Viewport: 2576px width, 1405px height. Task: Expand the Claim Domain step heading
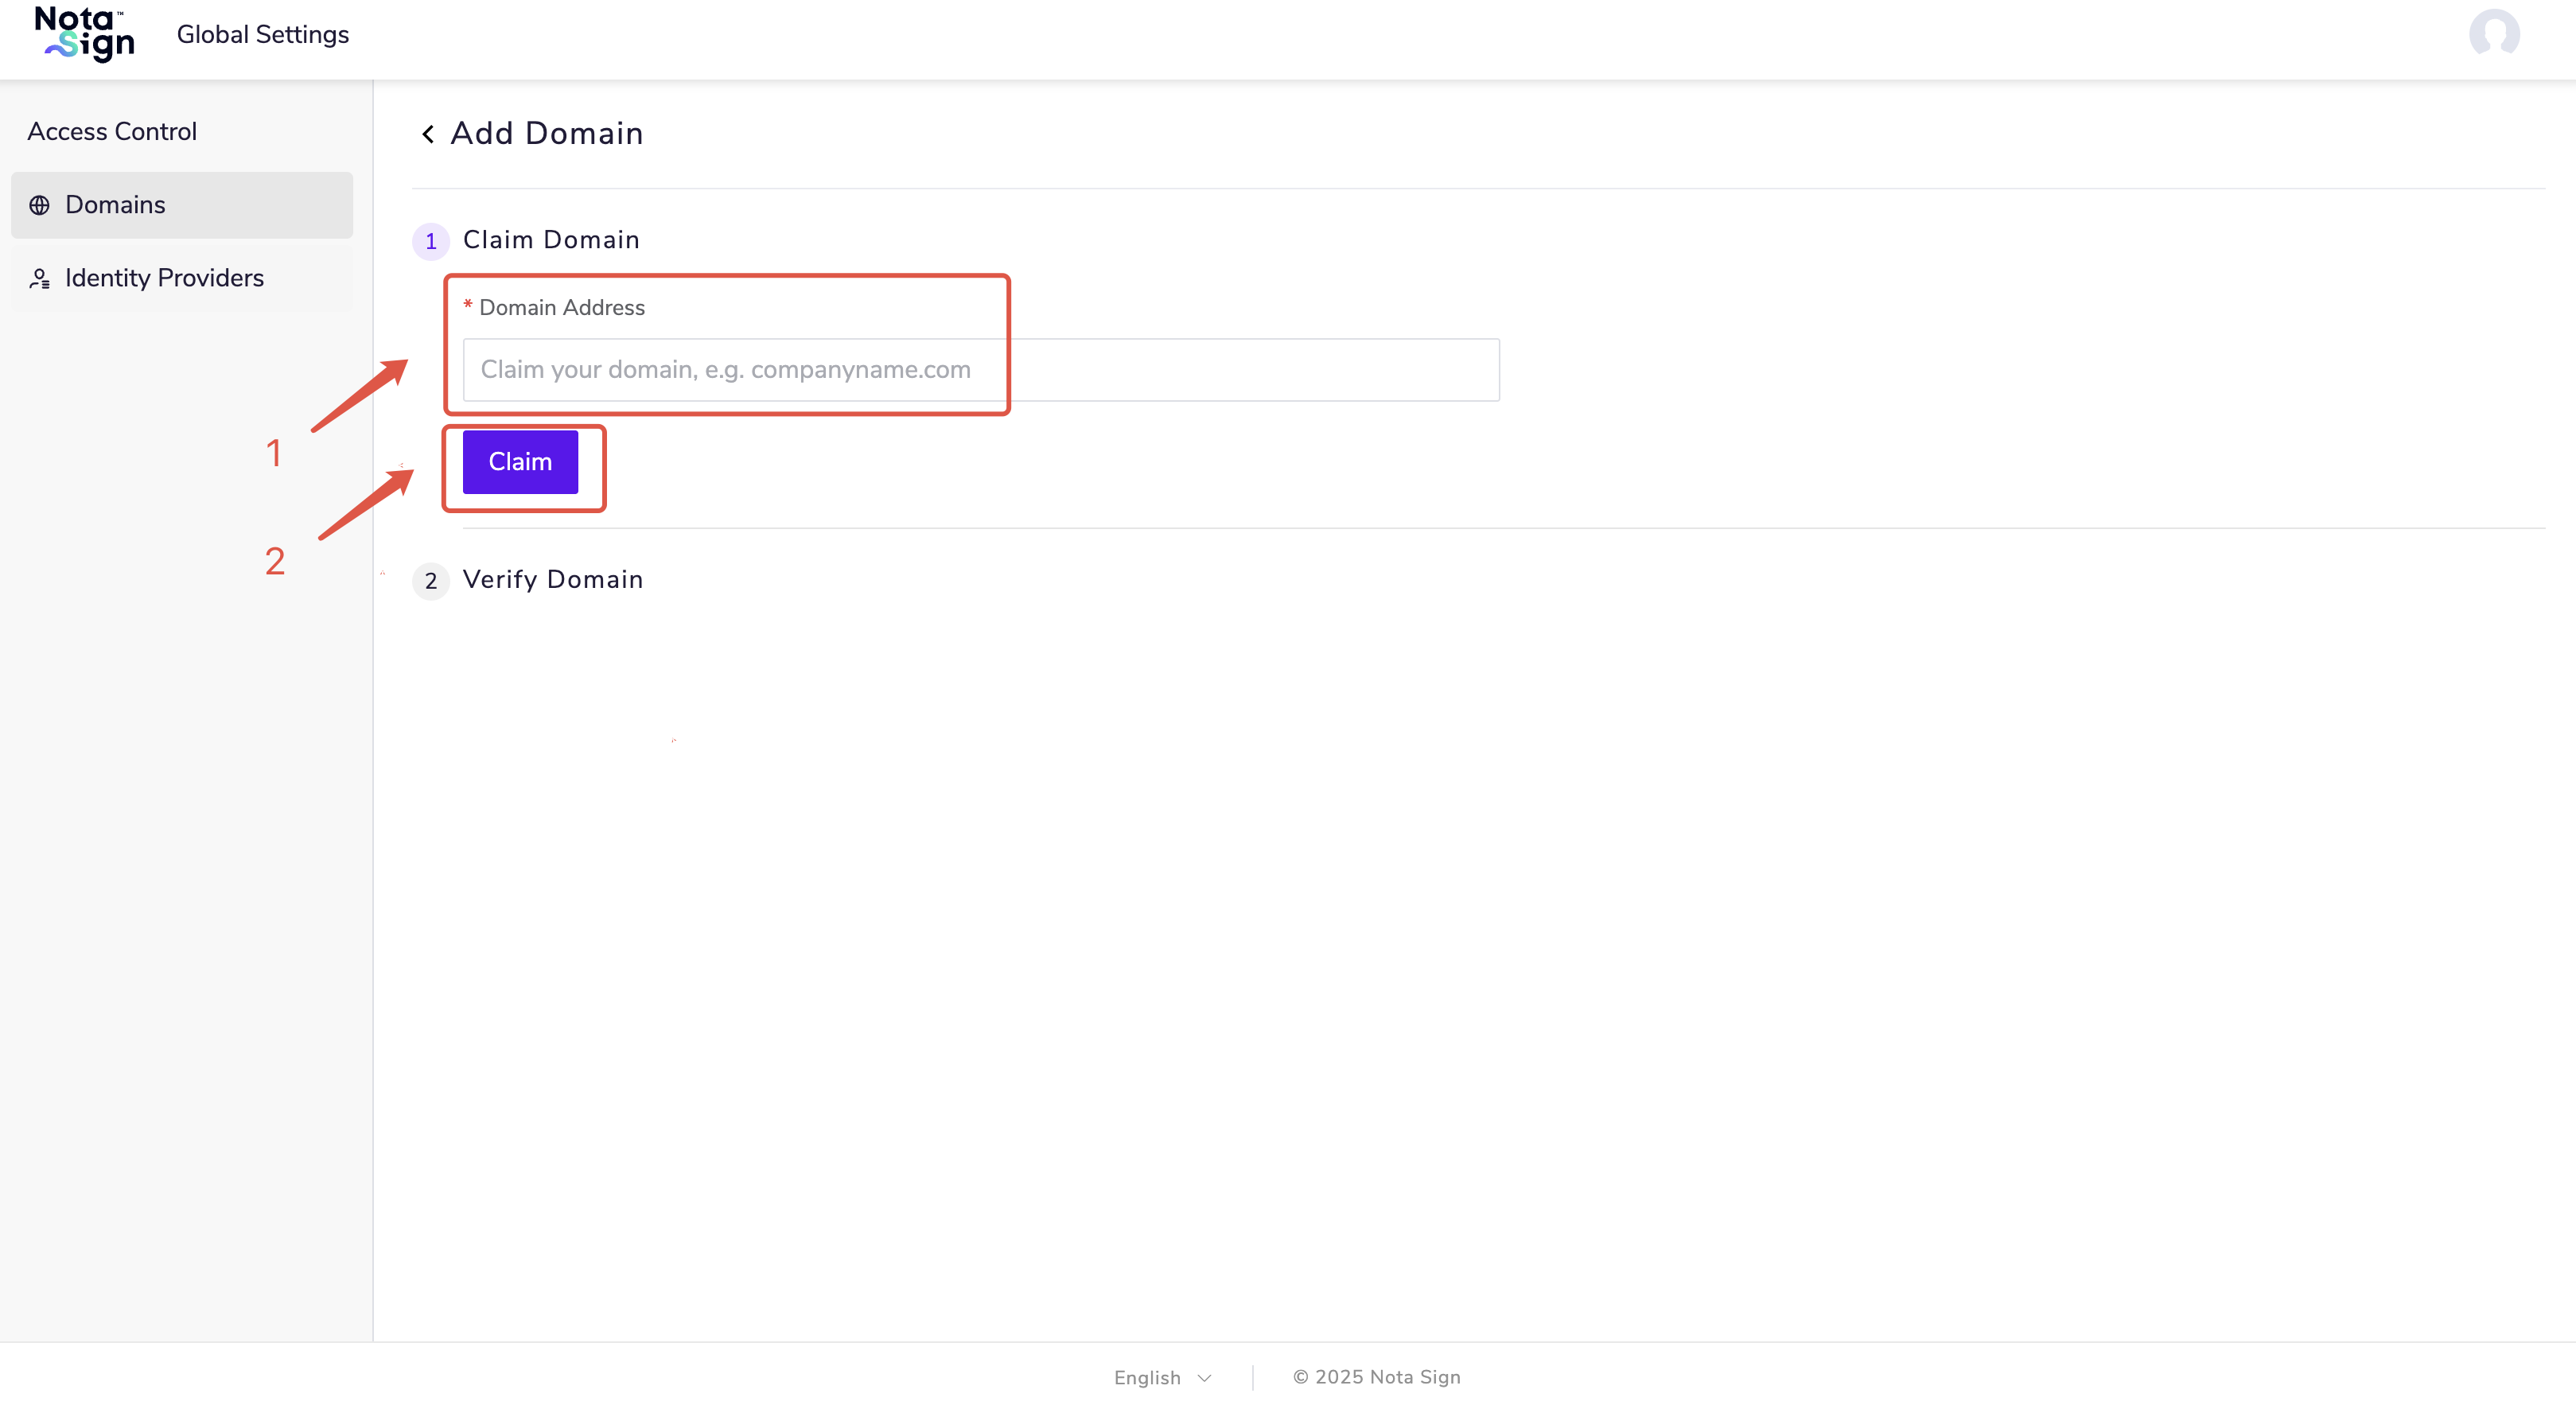click(551, 240)
